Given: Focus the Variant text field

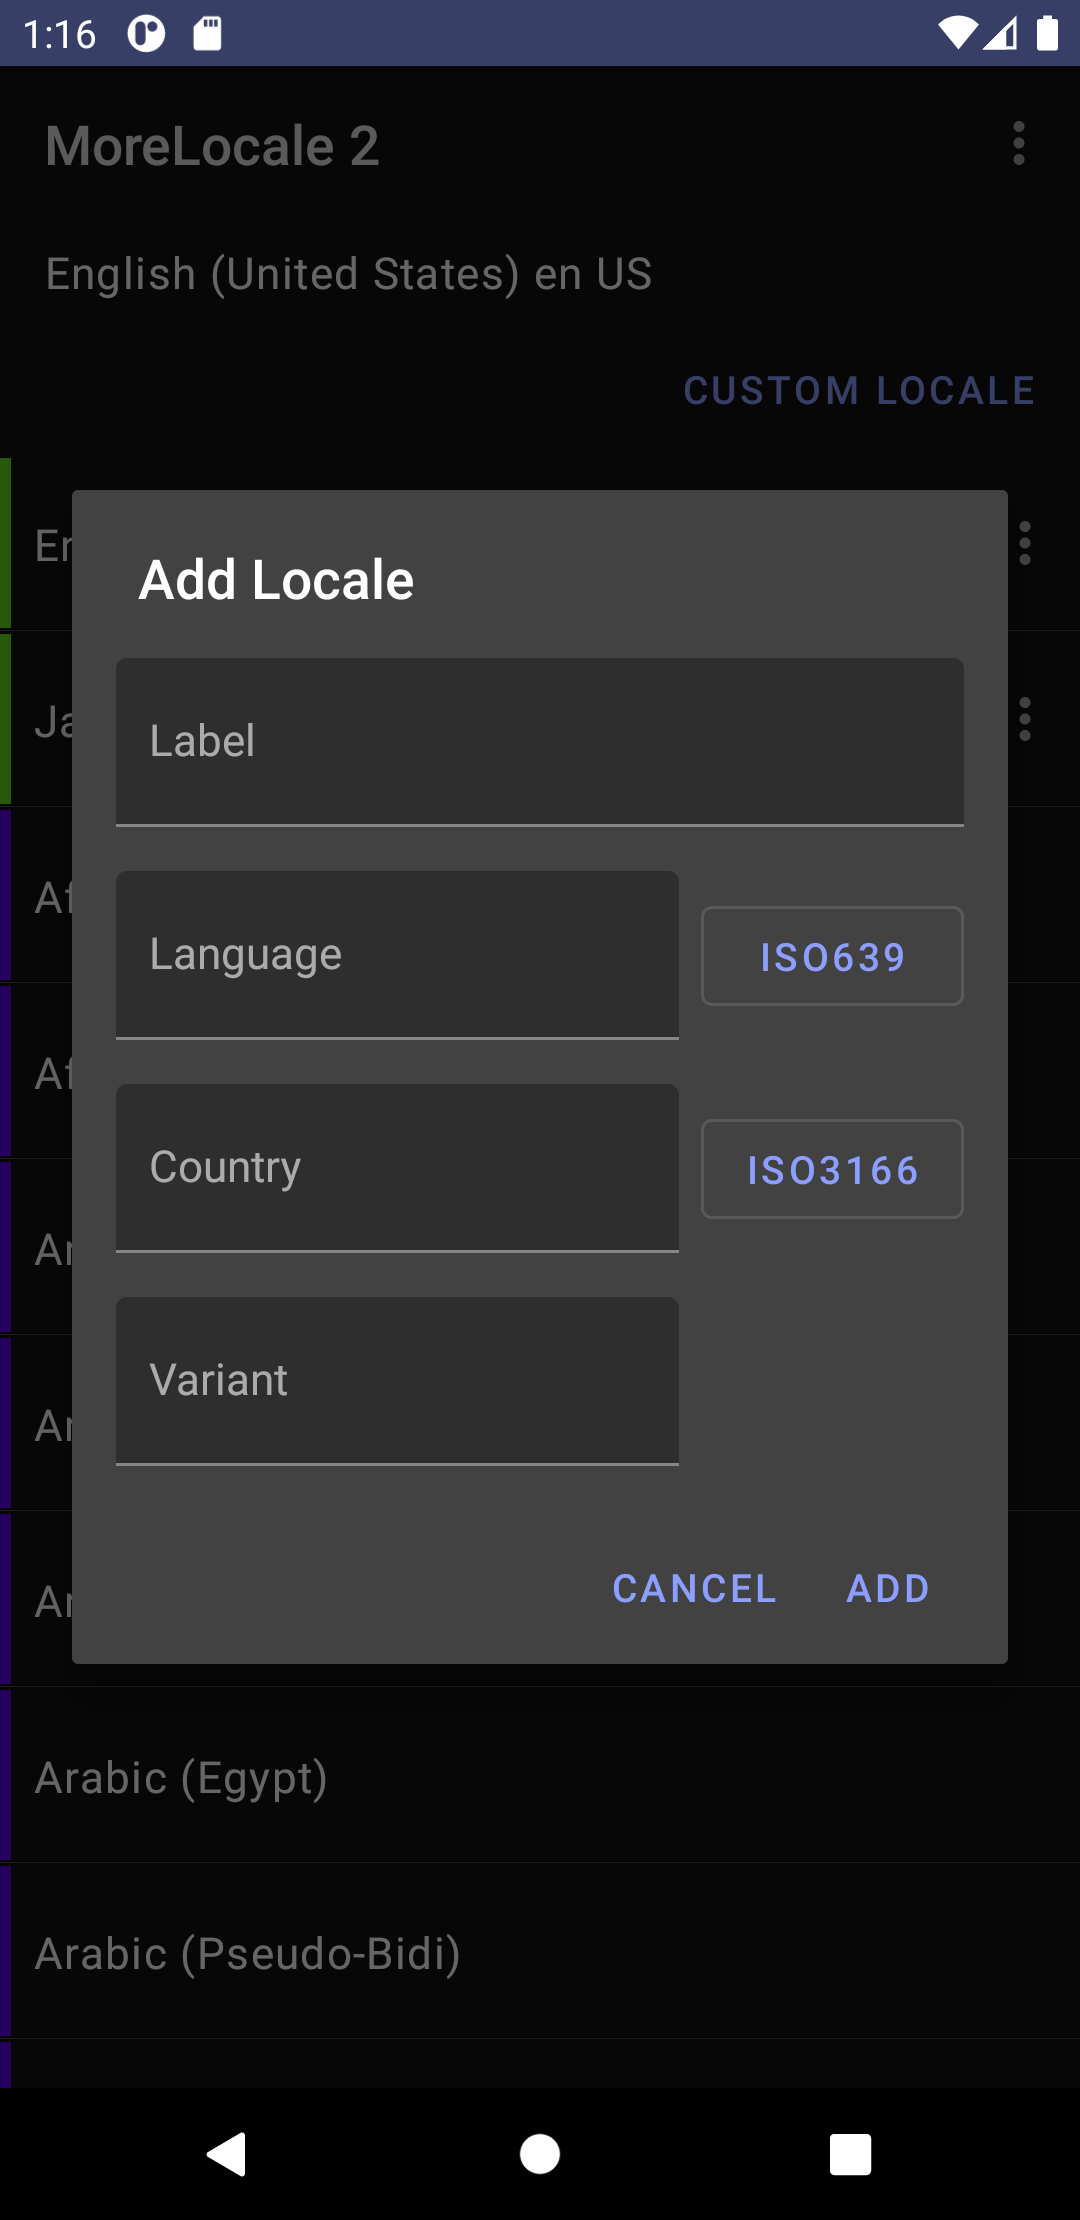Looking at the screenshot, I should 397,1381.
